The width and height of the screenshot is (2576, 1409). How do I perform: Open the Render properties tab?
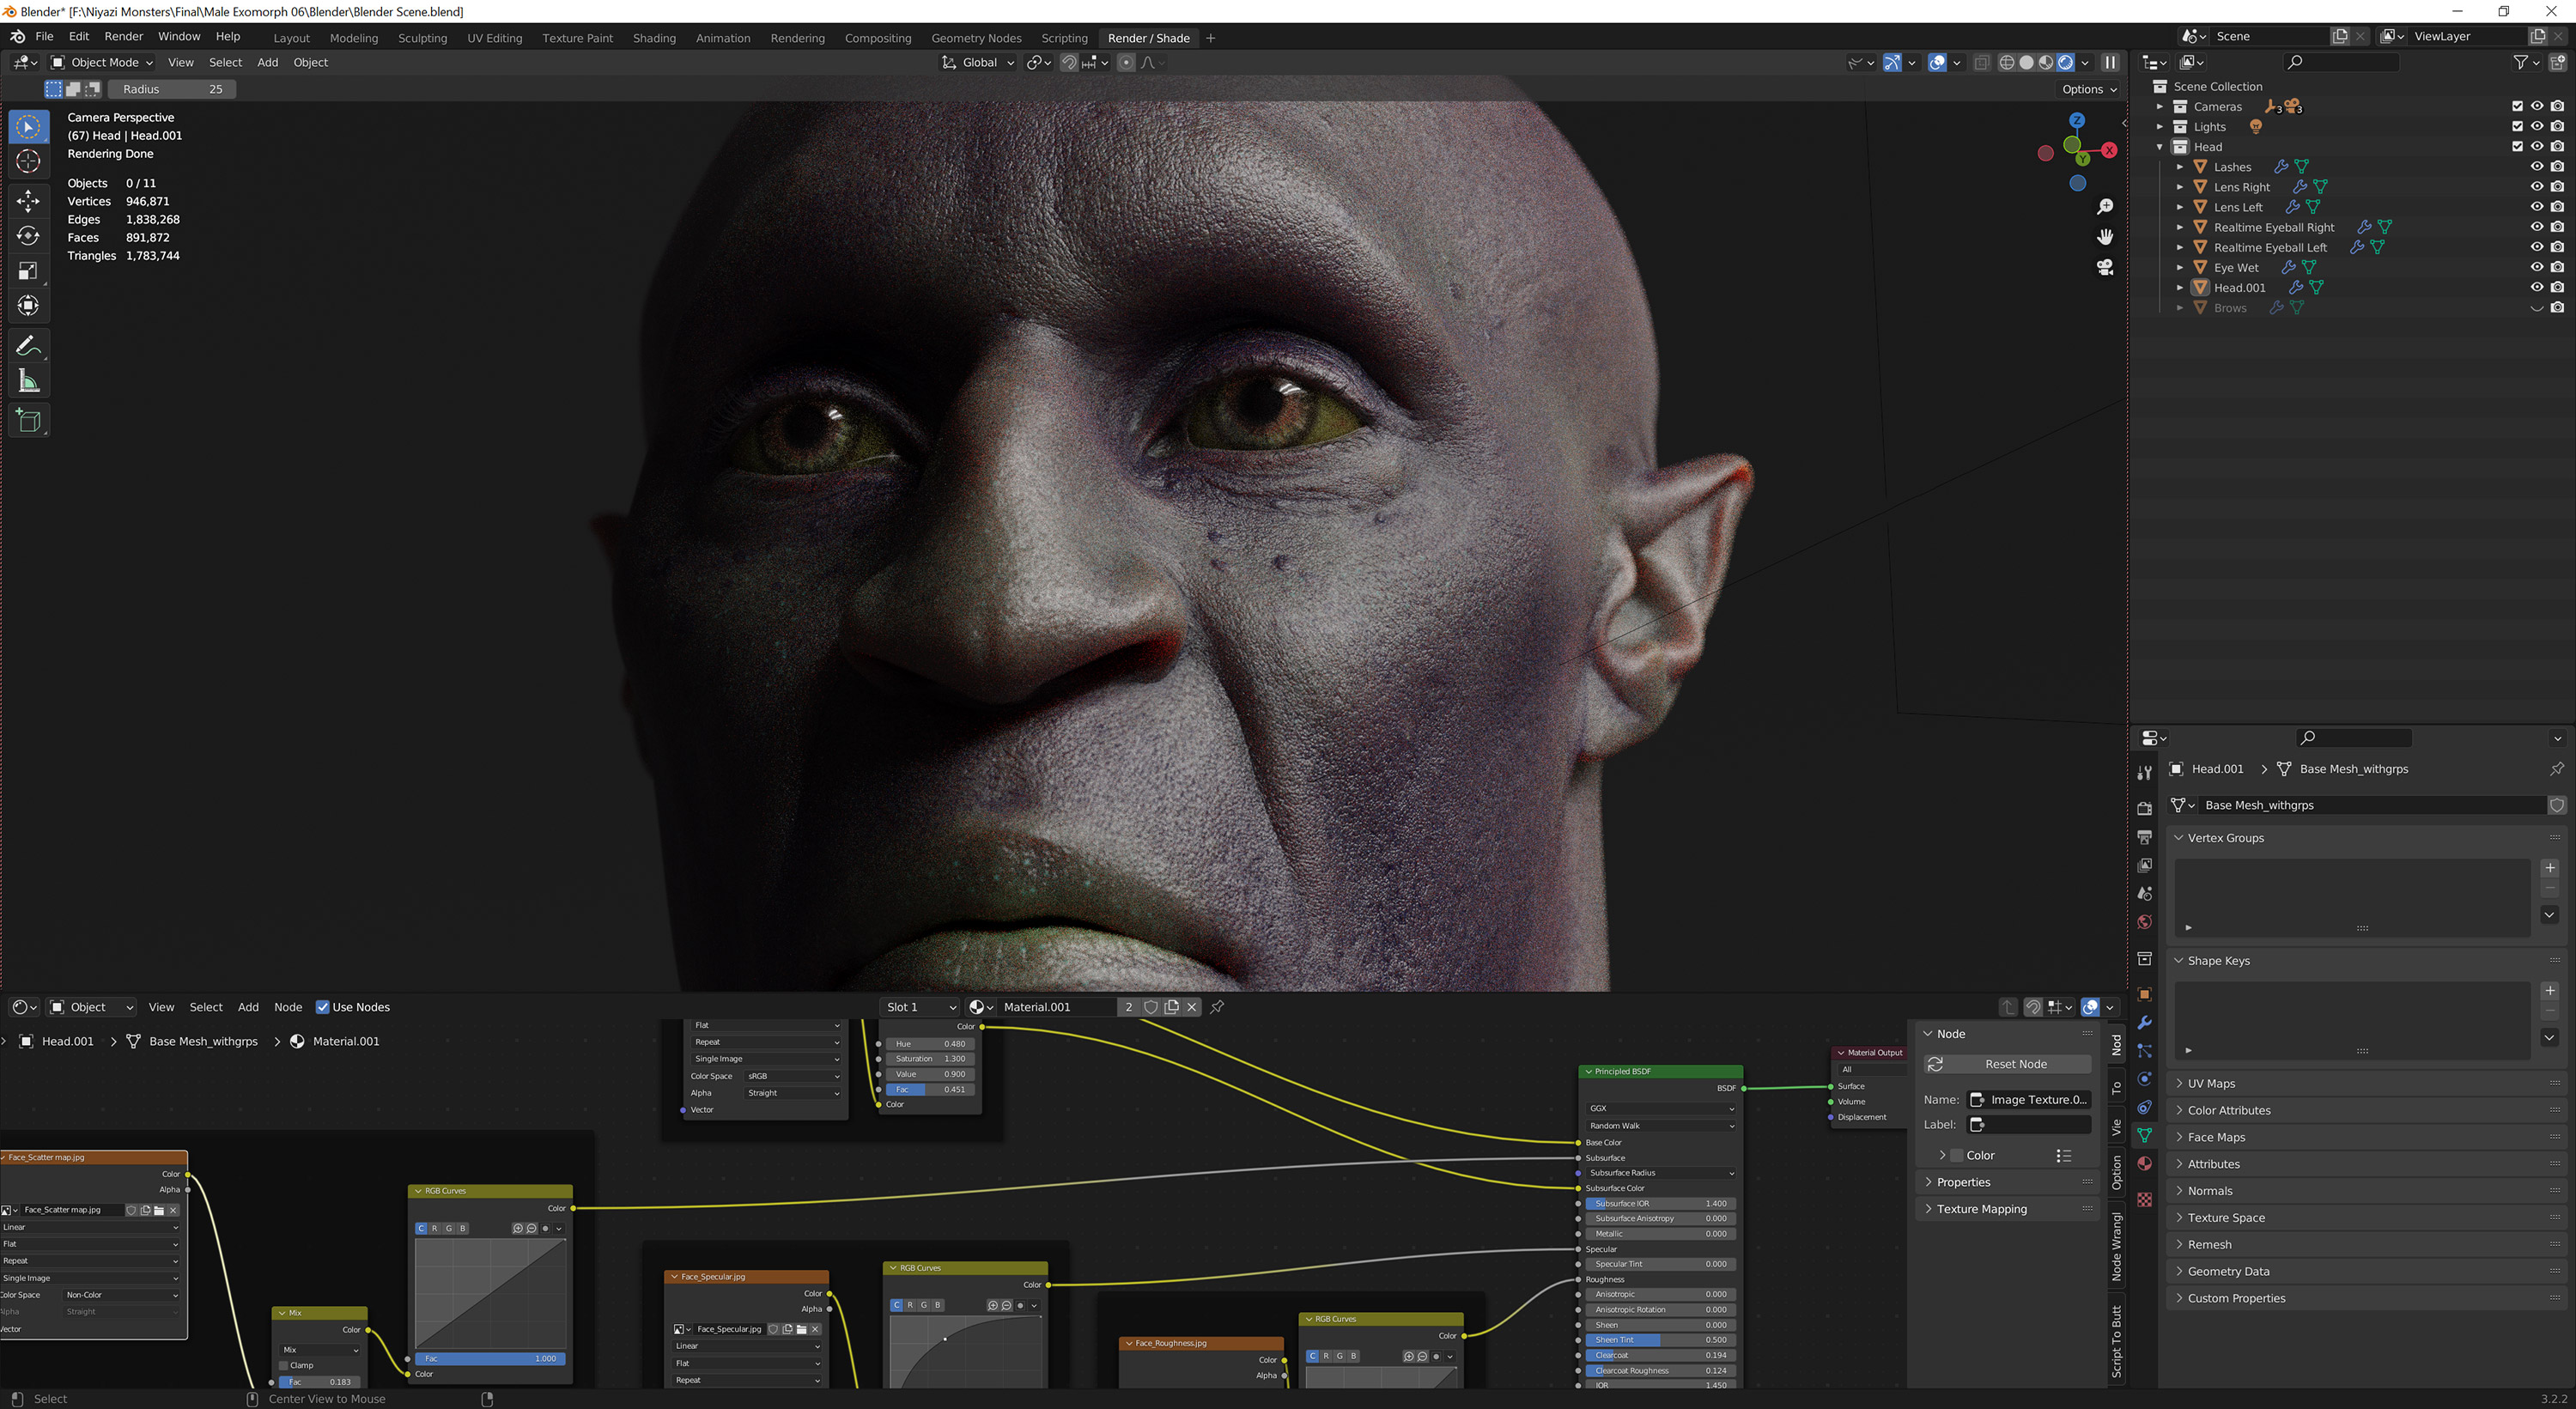[2144, 807]
